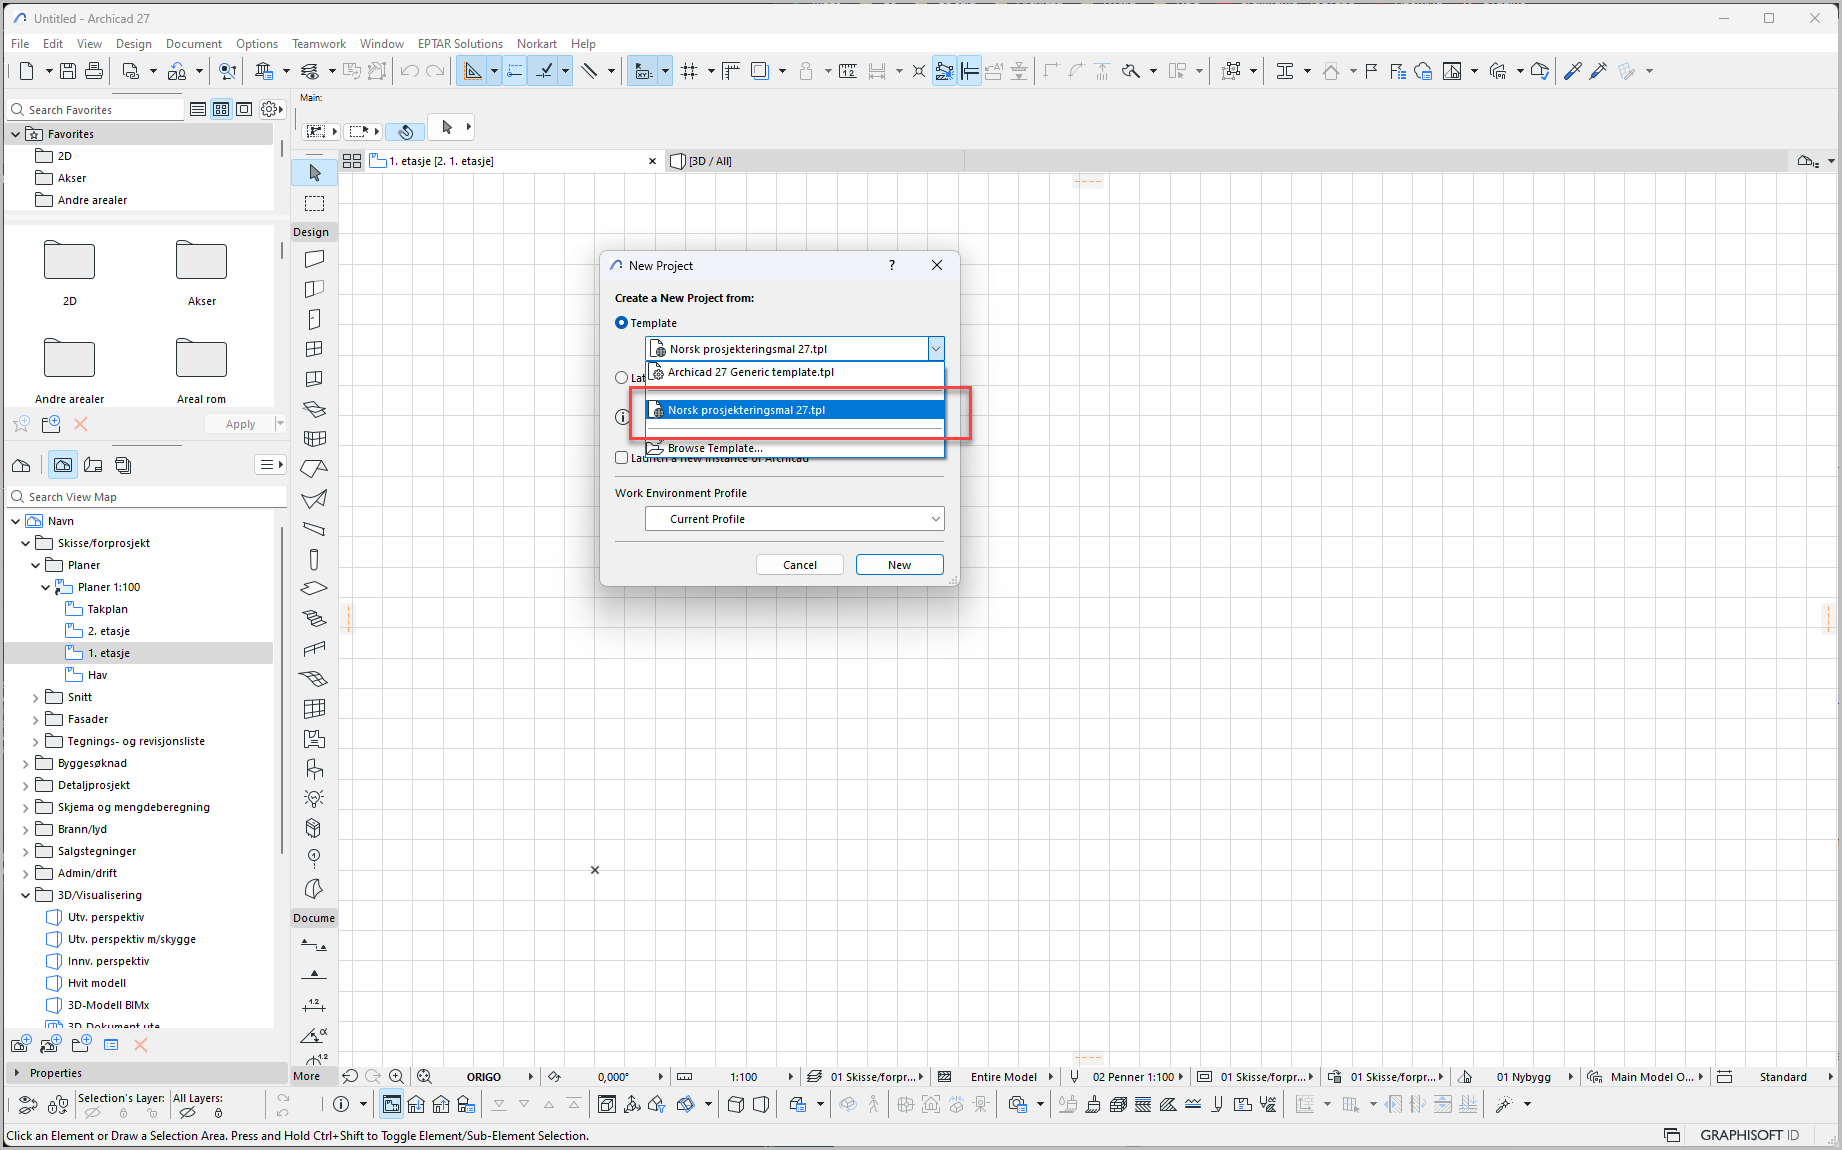Click the Undo arrow in toolbar
The width and height of the screenshot is (1842, 1150).
tap(409, 71)
